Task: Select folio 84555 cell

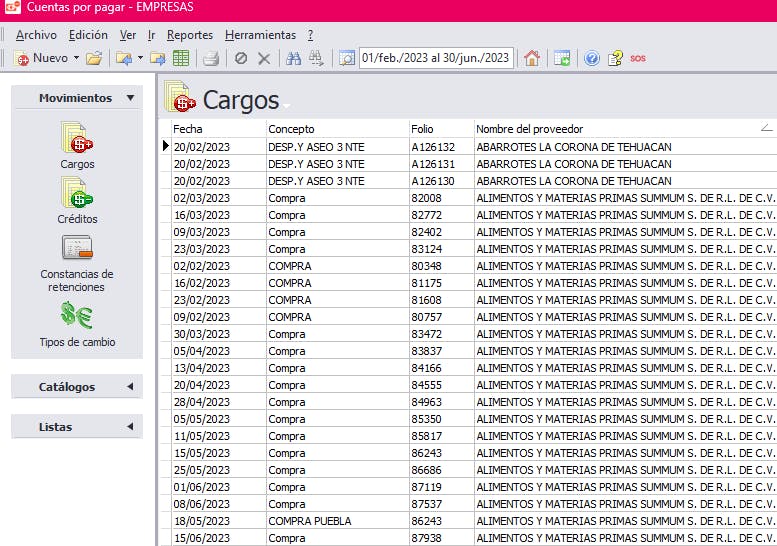Action: point(442,385)
